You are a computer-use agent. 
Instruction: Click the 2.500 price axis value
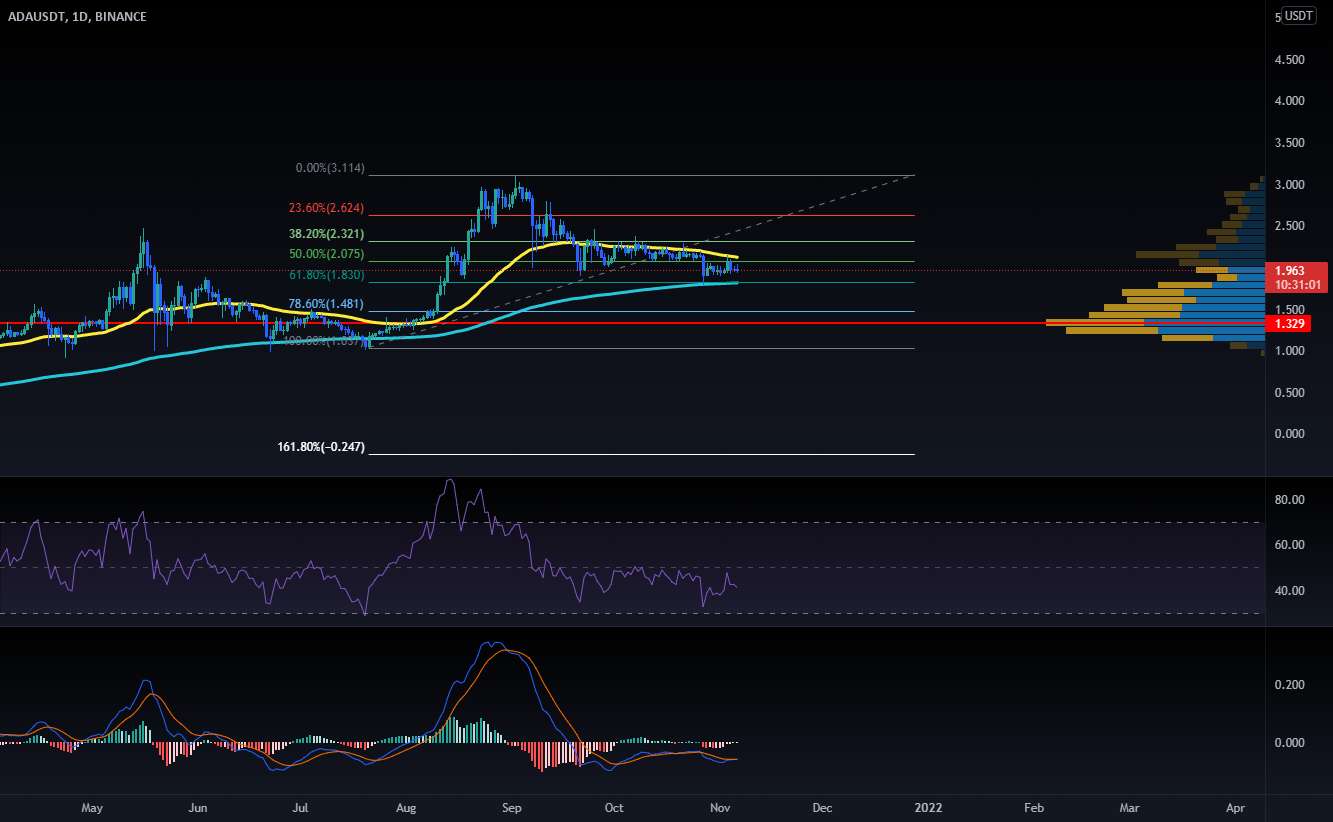pos(1290,226)
